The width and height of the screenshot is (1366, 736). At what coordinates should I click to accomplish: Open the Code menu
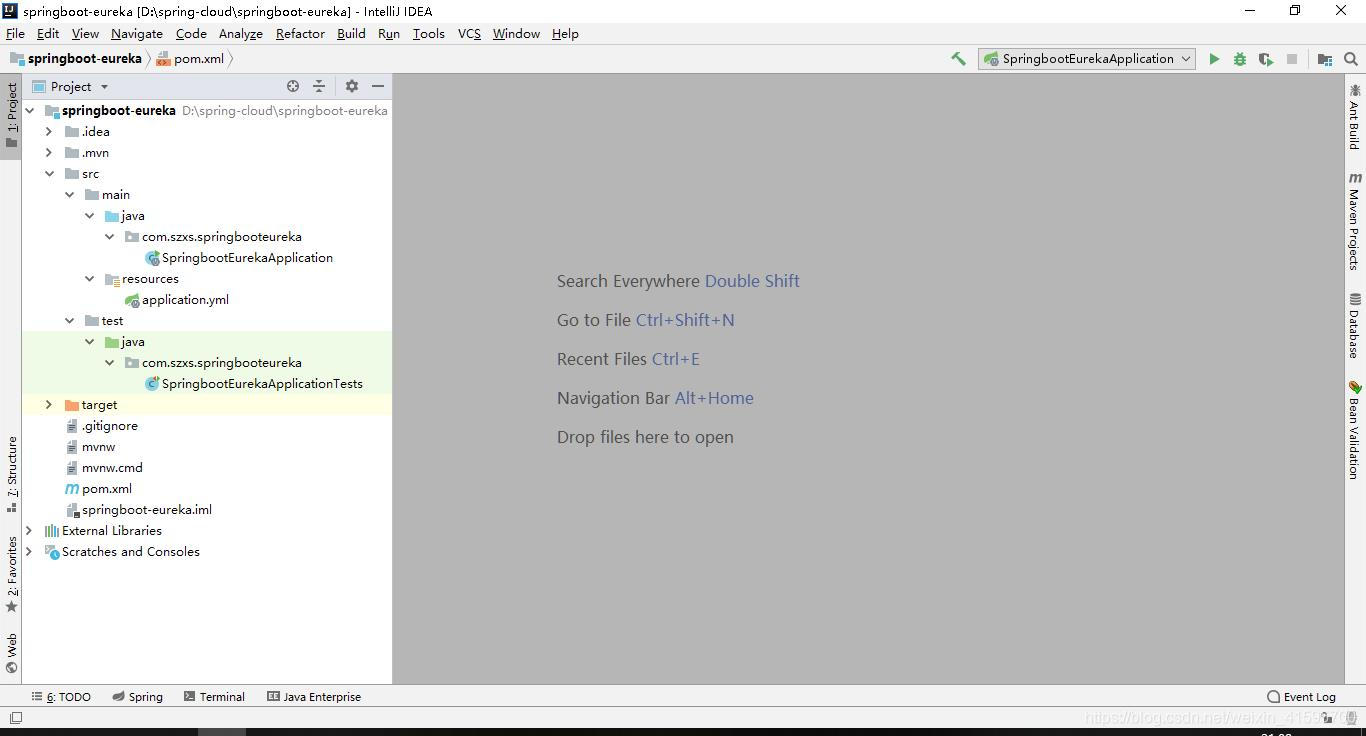point(191,34)
